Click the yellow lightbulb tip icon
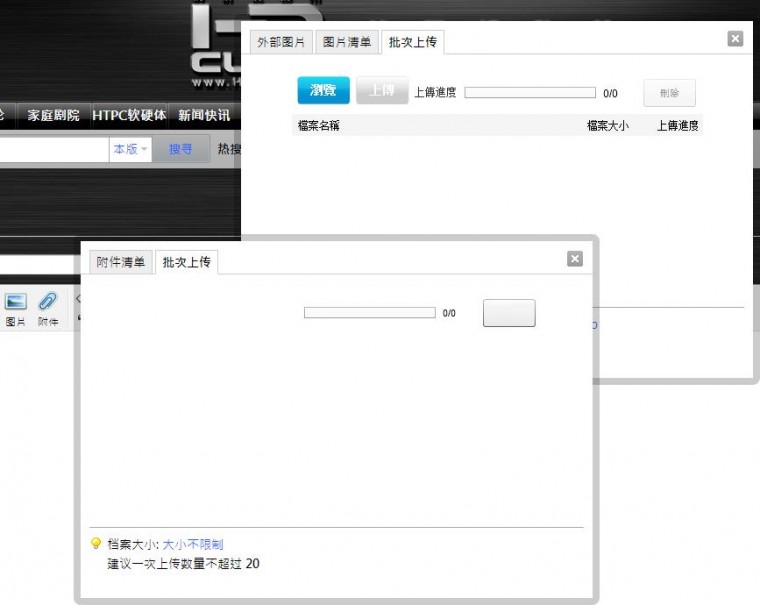Screen dimensions: 760x605 click(x=96, y=543)
